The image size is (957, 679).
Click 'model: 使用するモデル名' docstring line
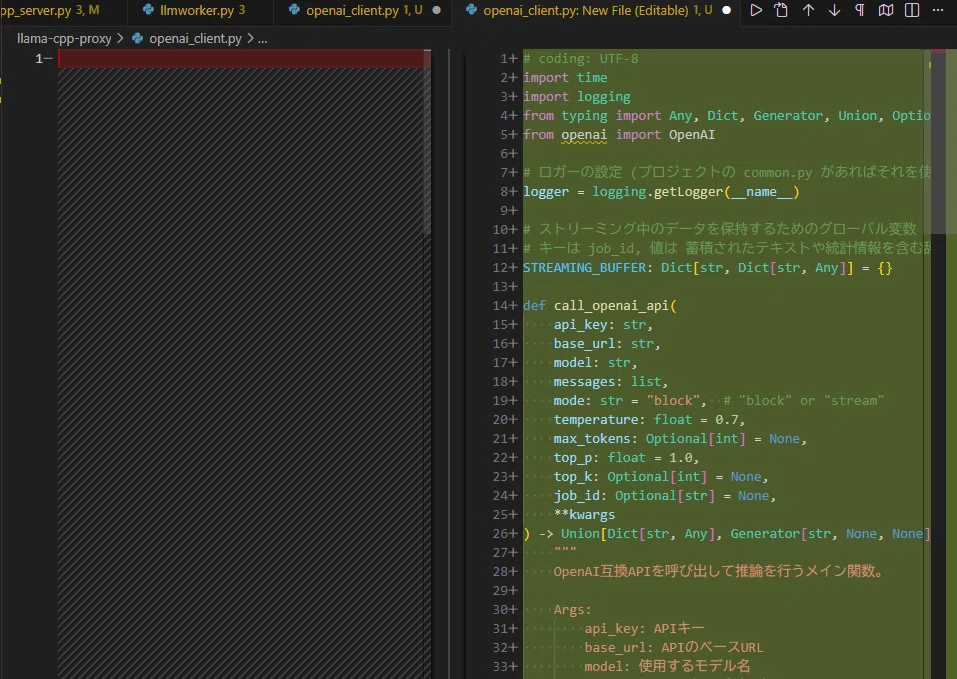point(667,666)
